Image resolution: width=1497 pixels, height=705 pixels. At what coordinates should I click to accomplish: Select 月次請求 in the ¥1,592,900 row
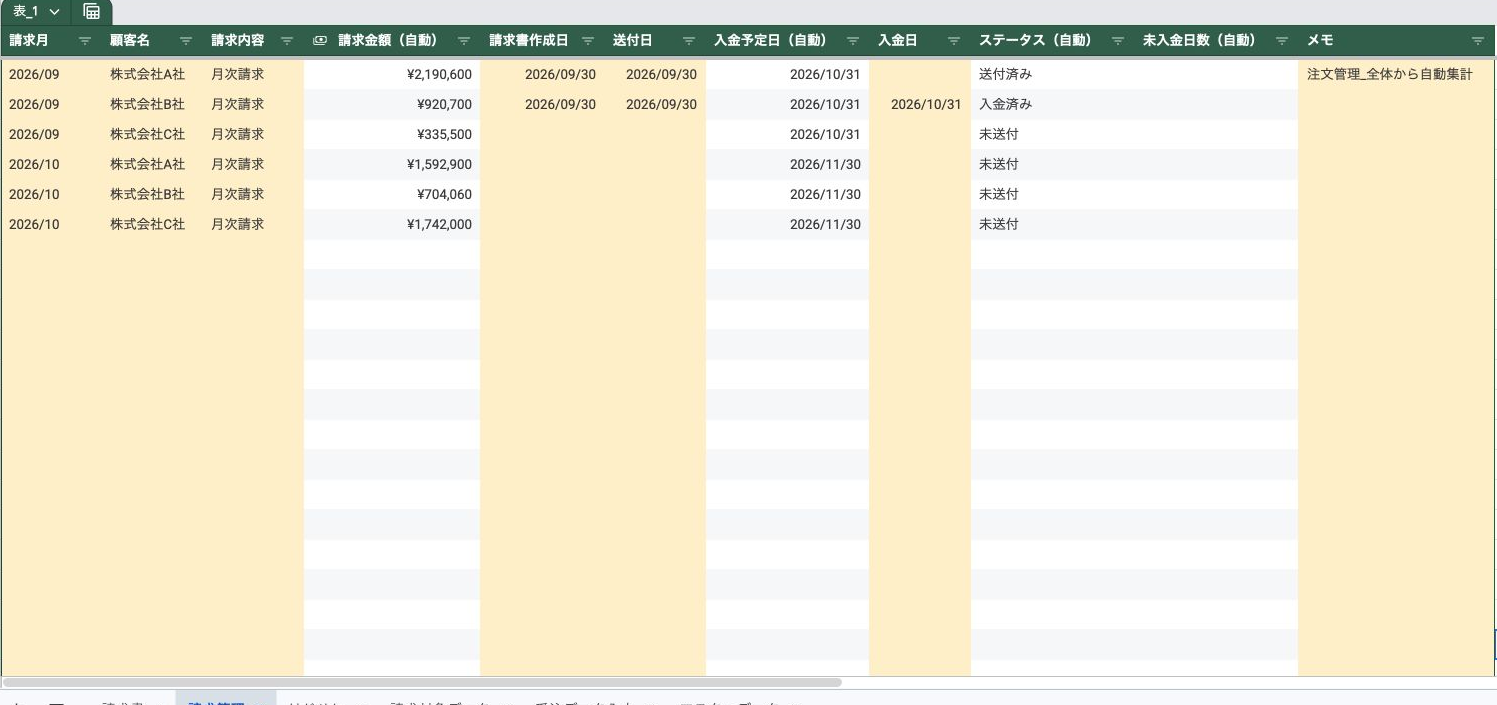click(x=253, y=164)
